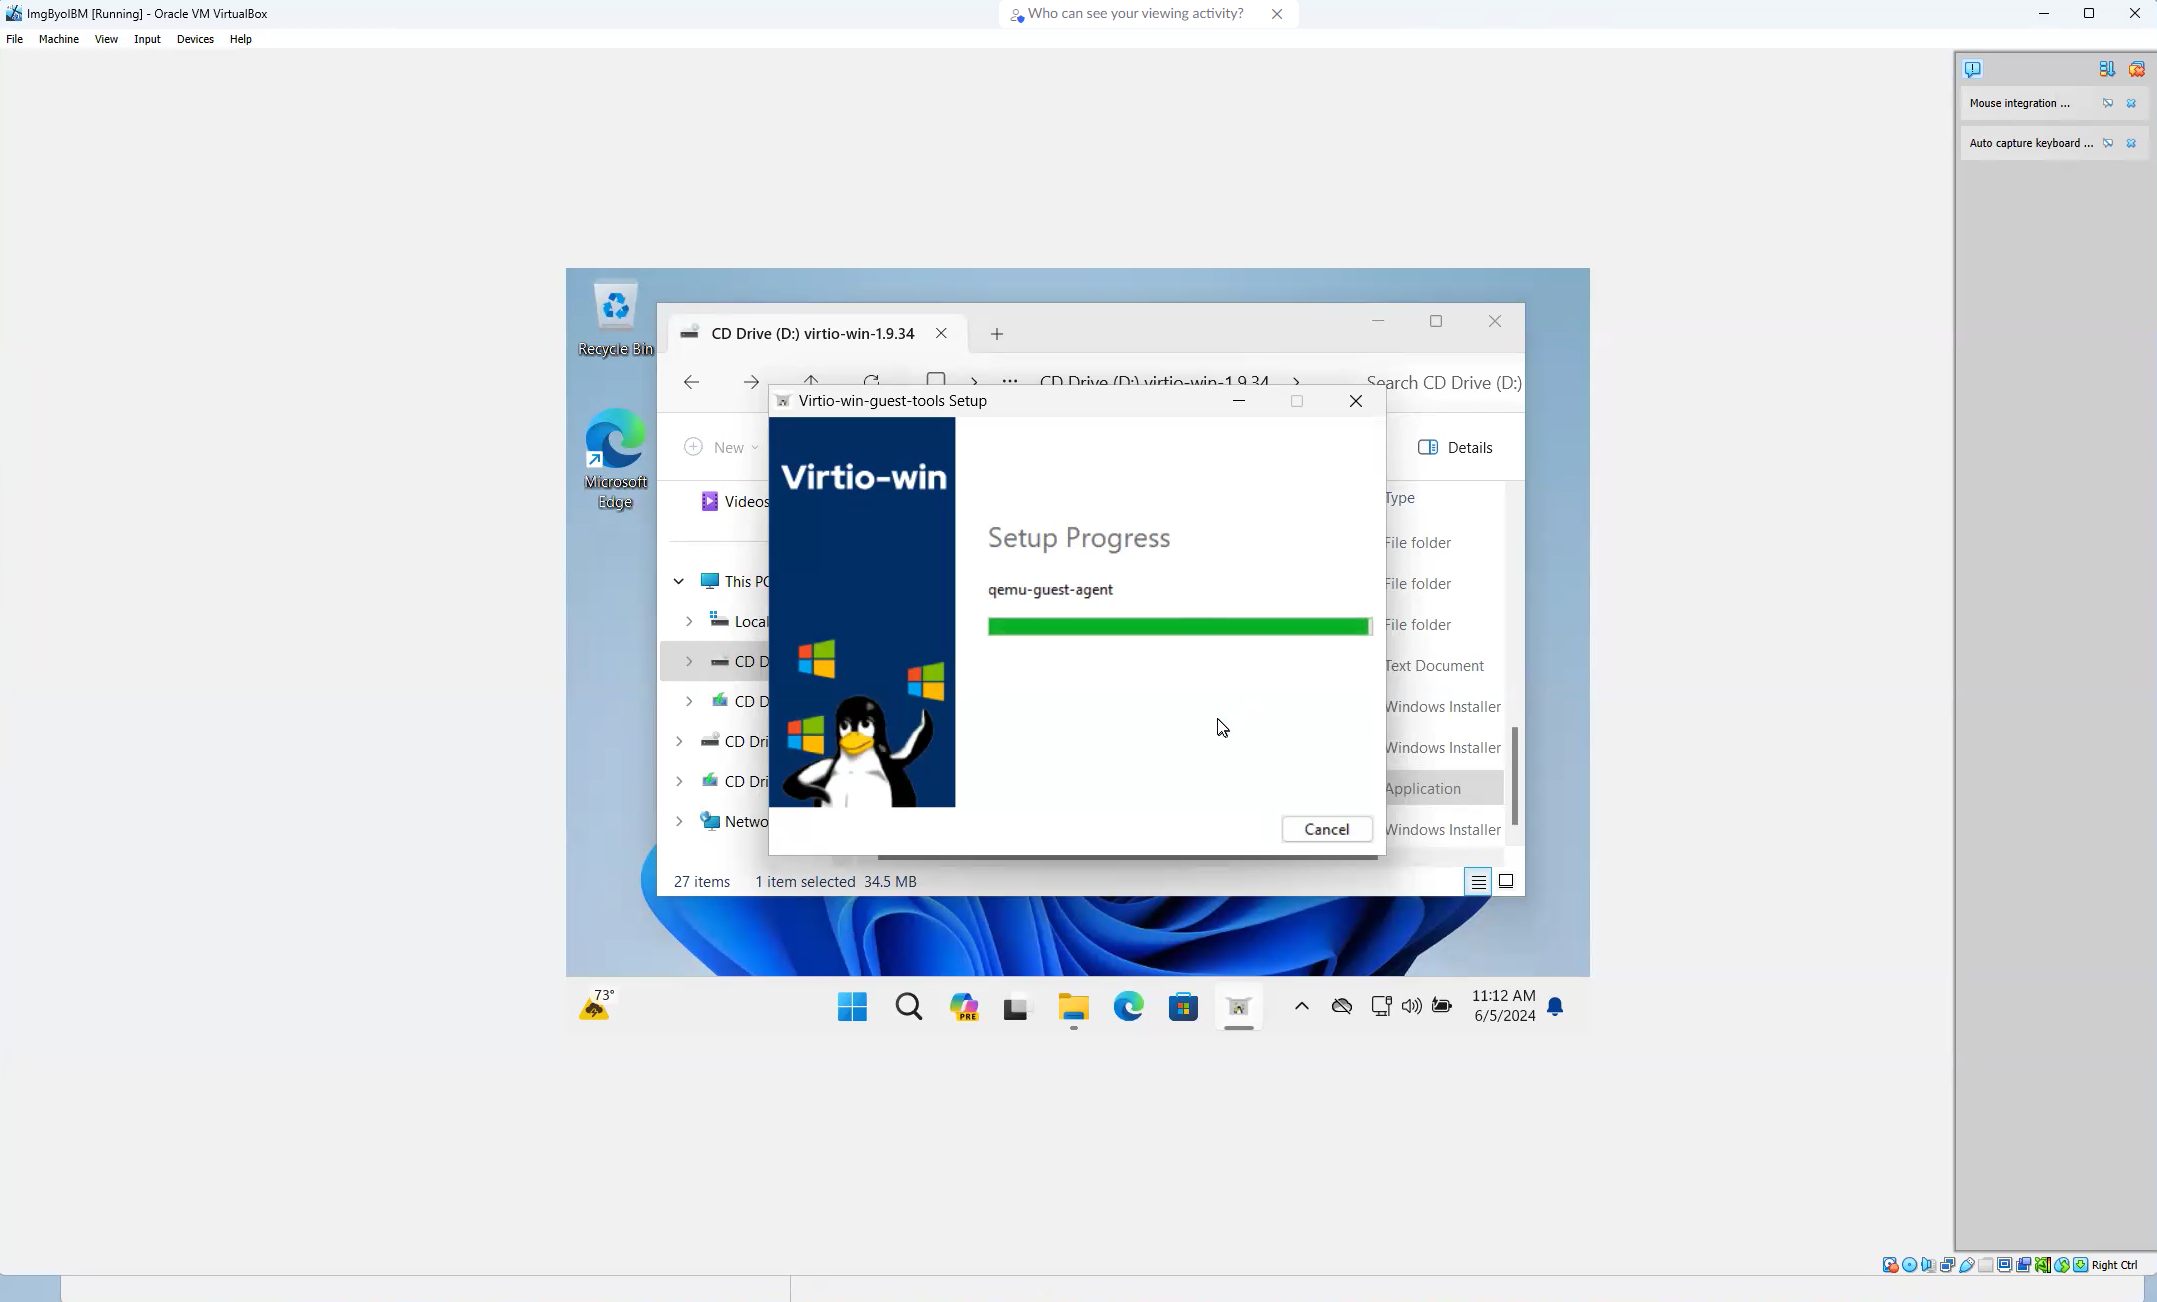This screenshot has height=1302, width=2157.
Task: Click the Details button in File Explorer
Action: point(1455,447)
